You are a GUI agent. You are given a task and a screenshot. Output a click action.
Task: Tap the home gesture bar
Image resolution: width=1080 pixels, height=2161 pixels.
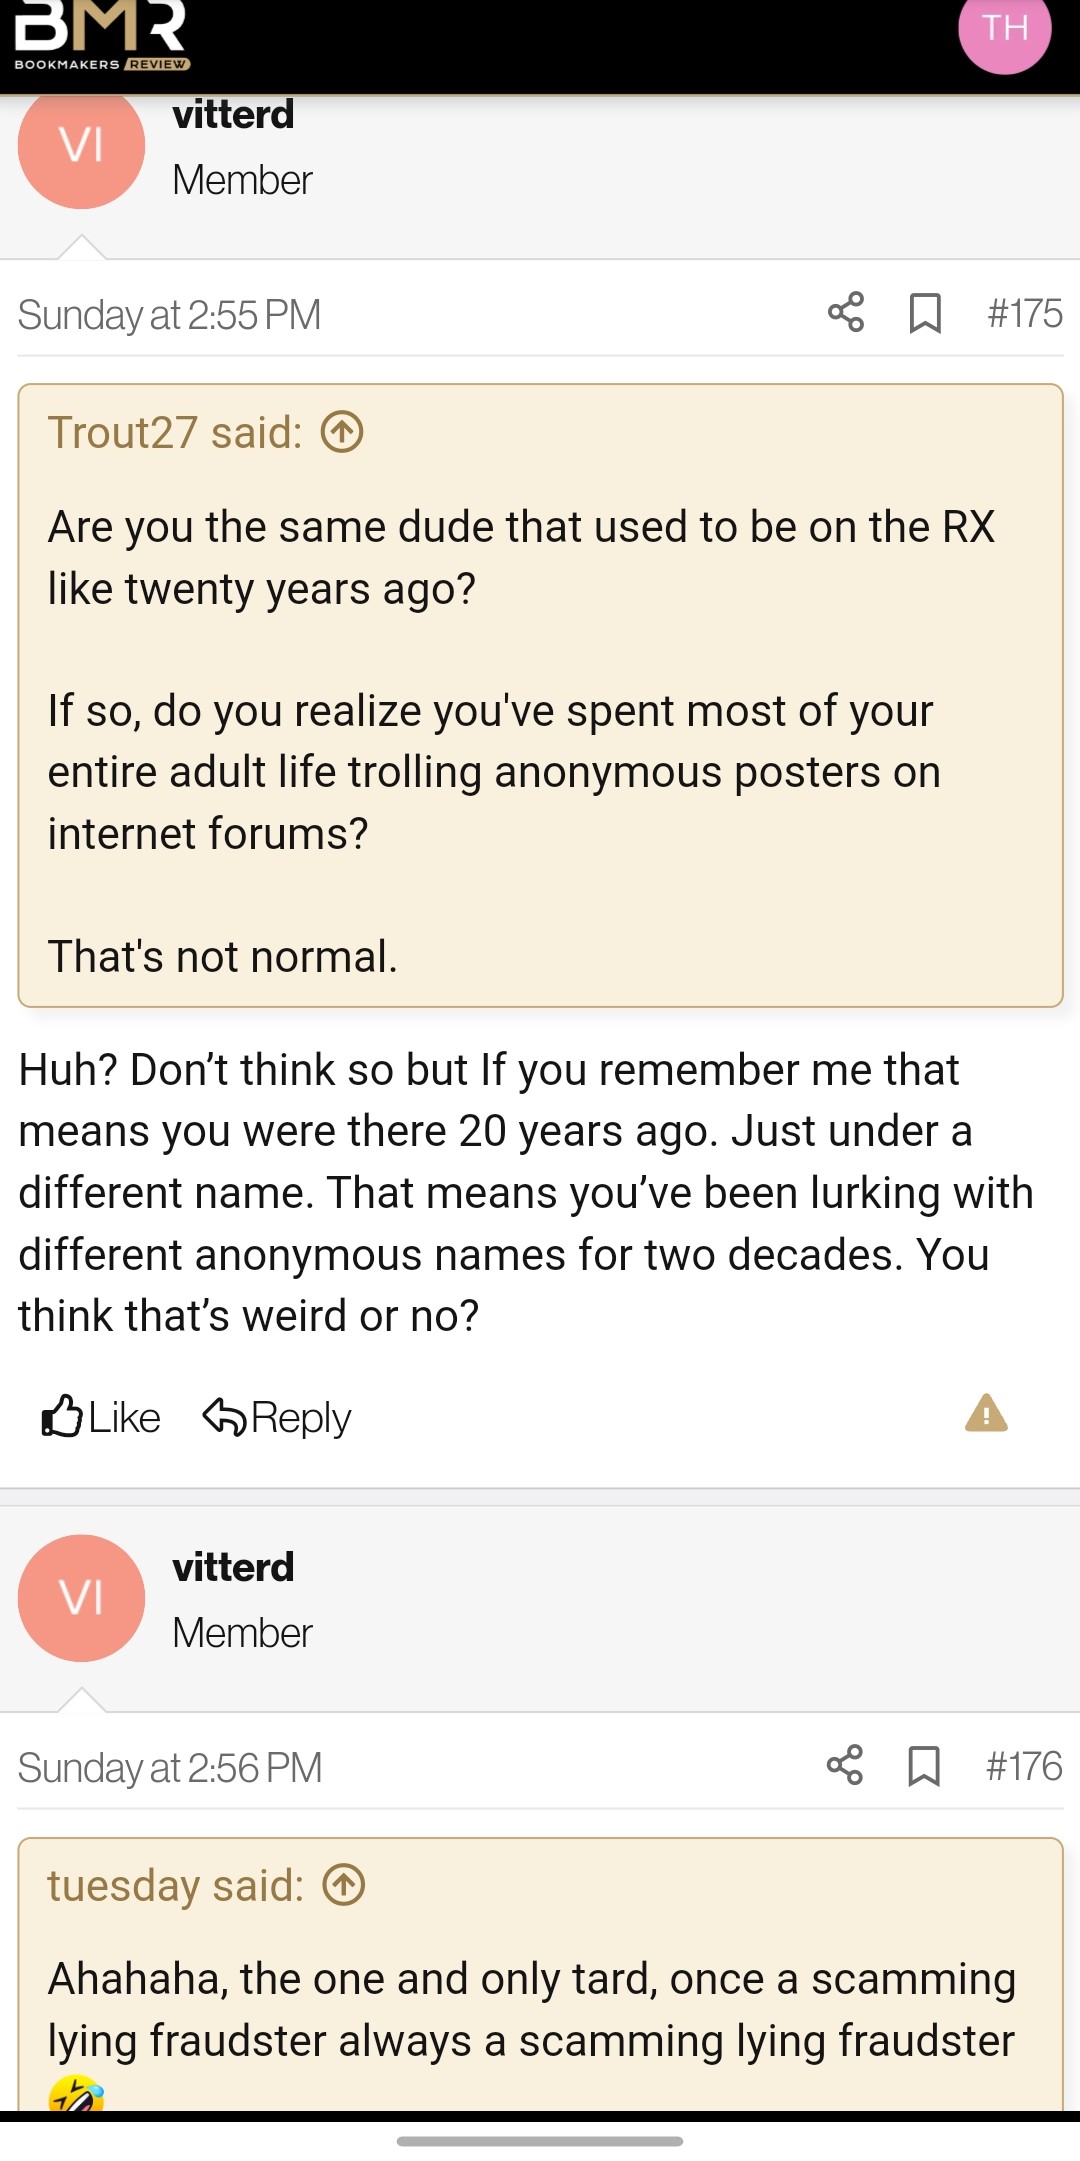[540, 2141]
